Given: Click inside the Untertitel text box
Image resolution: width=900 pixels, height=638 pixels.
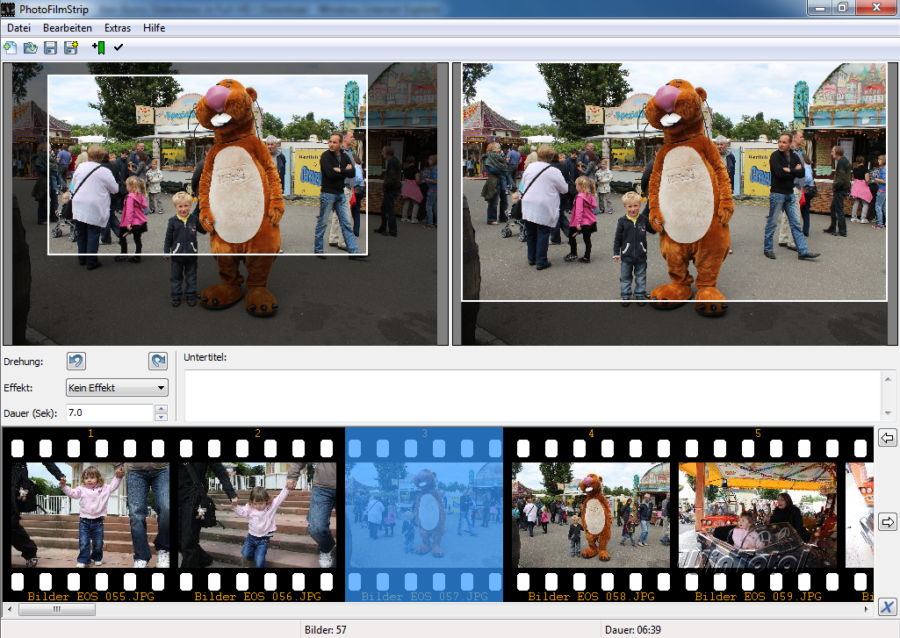Looking at the screenshot, I should pyautogui.click(x=530, y=395).
